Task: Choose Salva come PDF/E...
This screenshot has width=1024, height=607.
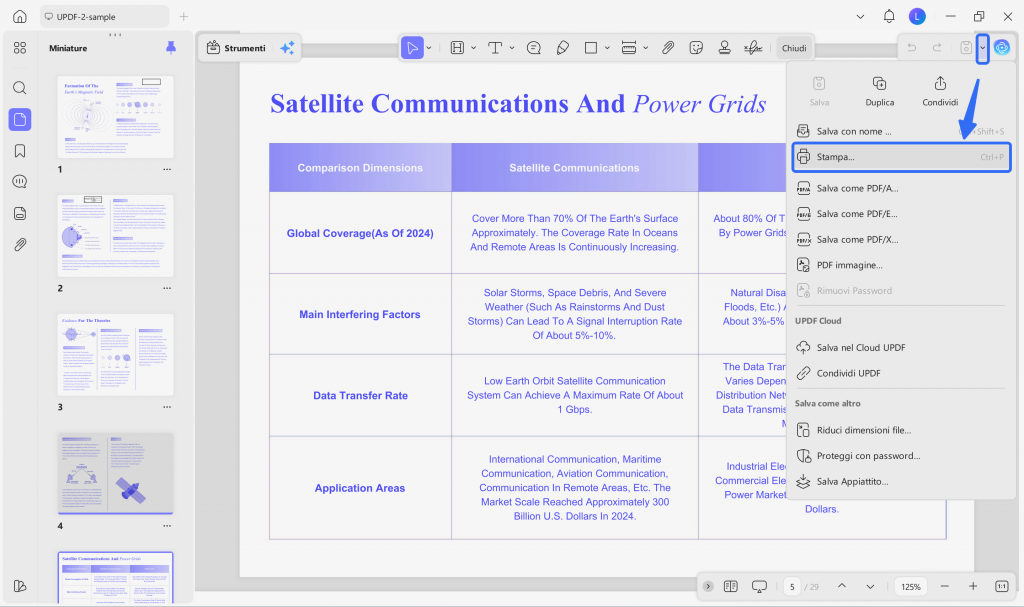Action: pos(901,214)
